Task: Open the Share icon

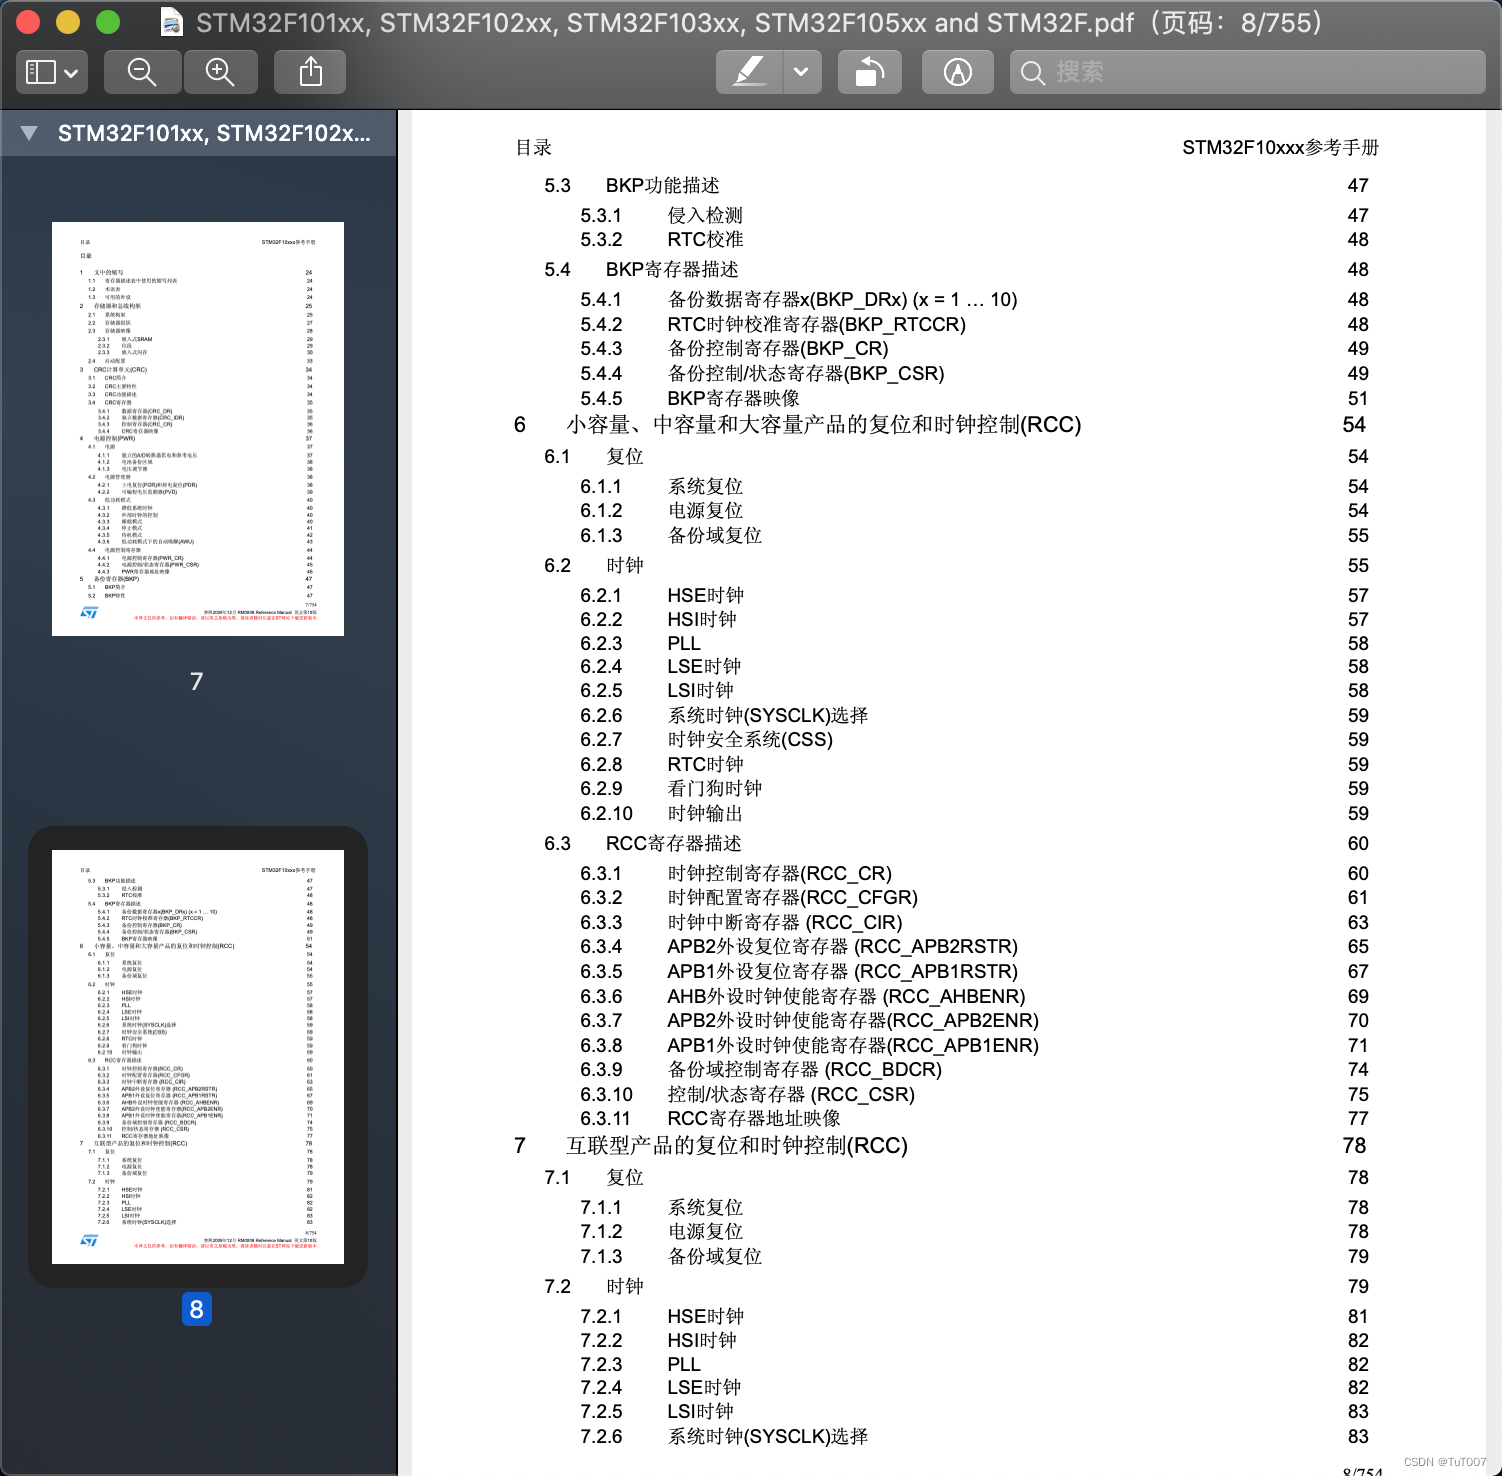Action: point(309,71)
